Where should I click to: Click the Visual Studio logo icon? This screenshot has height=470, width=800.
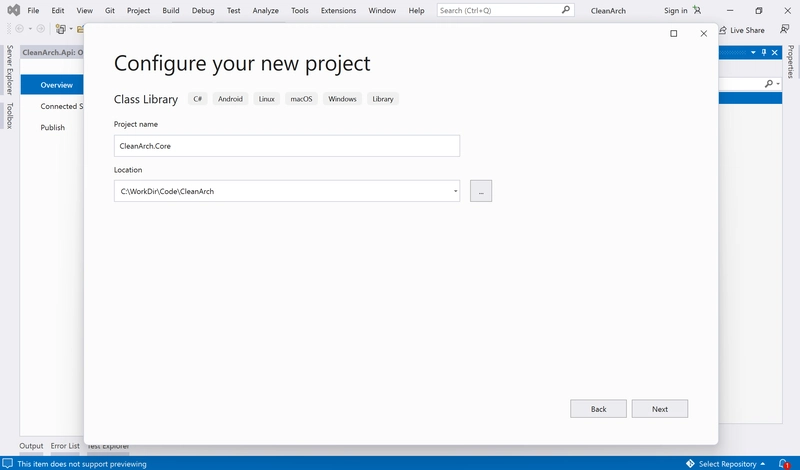(12, 10)
